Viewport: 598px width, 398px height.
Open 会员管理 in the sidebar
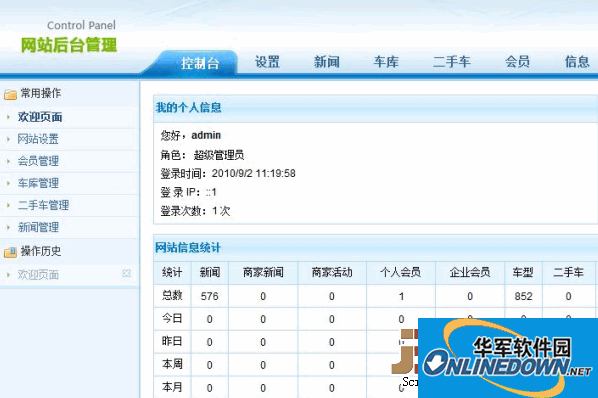pos(38,161)
